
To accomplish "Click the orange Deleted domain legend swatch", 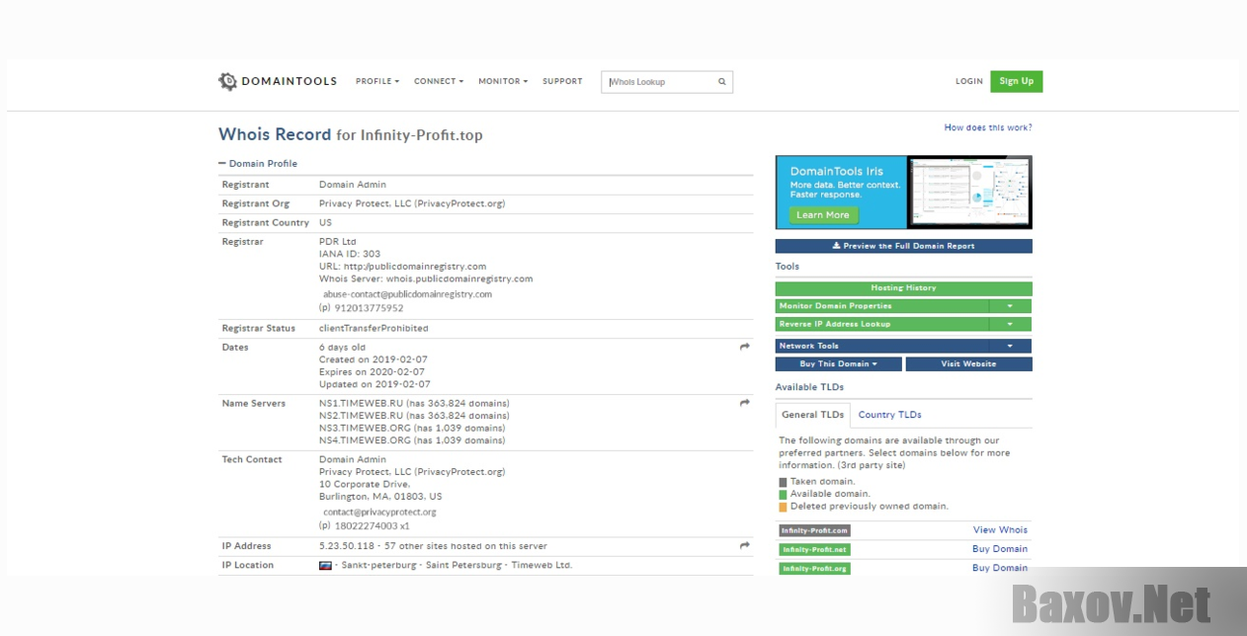I will [783, 507].
